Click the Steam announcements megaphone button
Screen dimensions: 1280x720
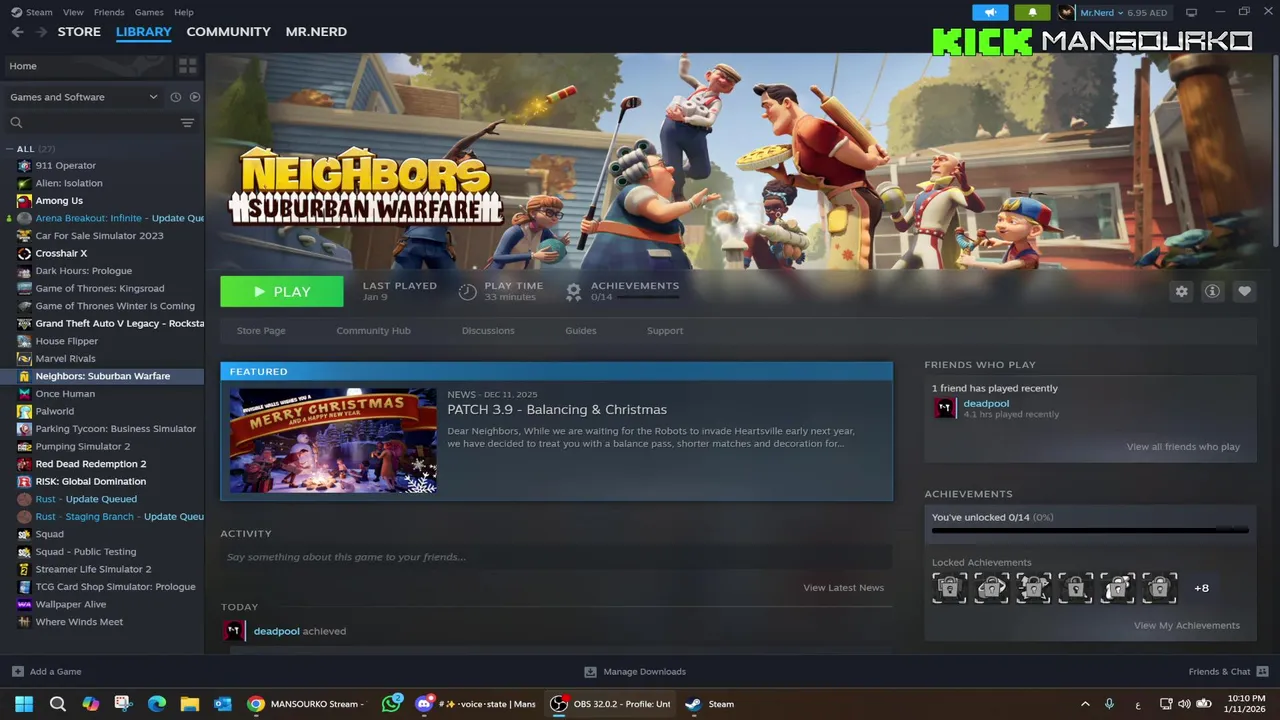click(990, 12)
